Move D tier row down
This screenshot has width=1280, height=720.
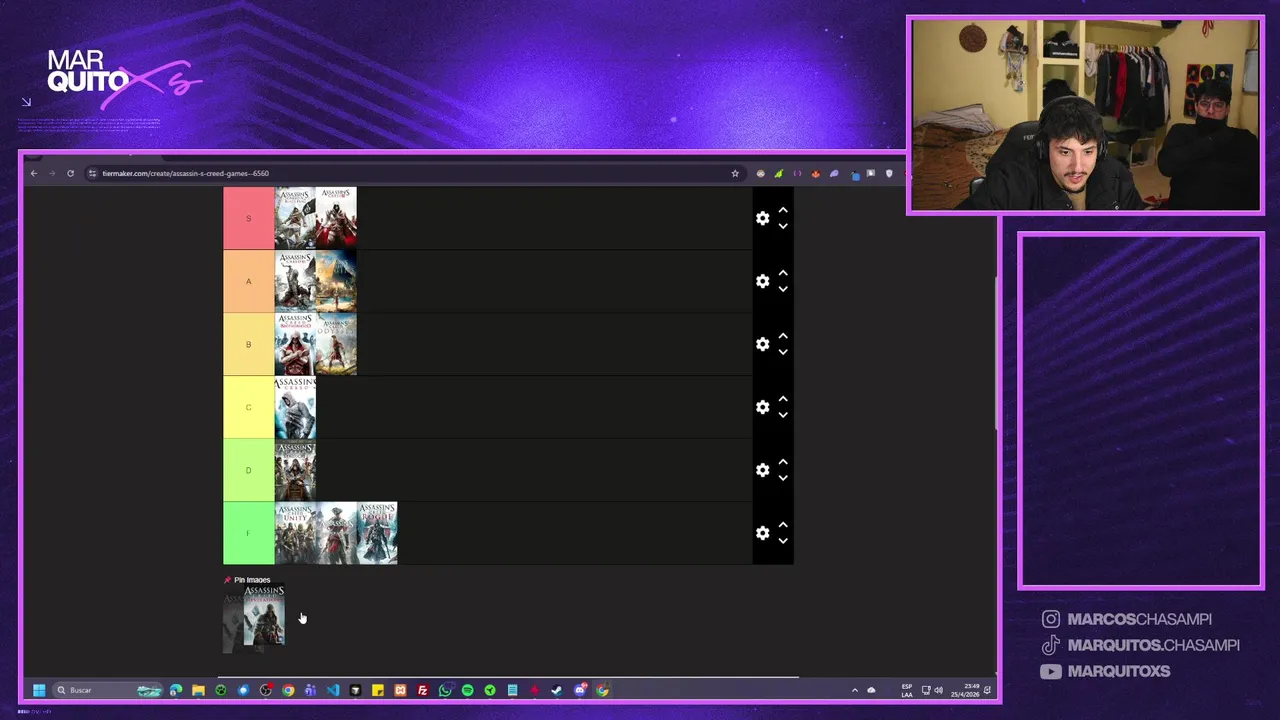click(783, 478)
